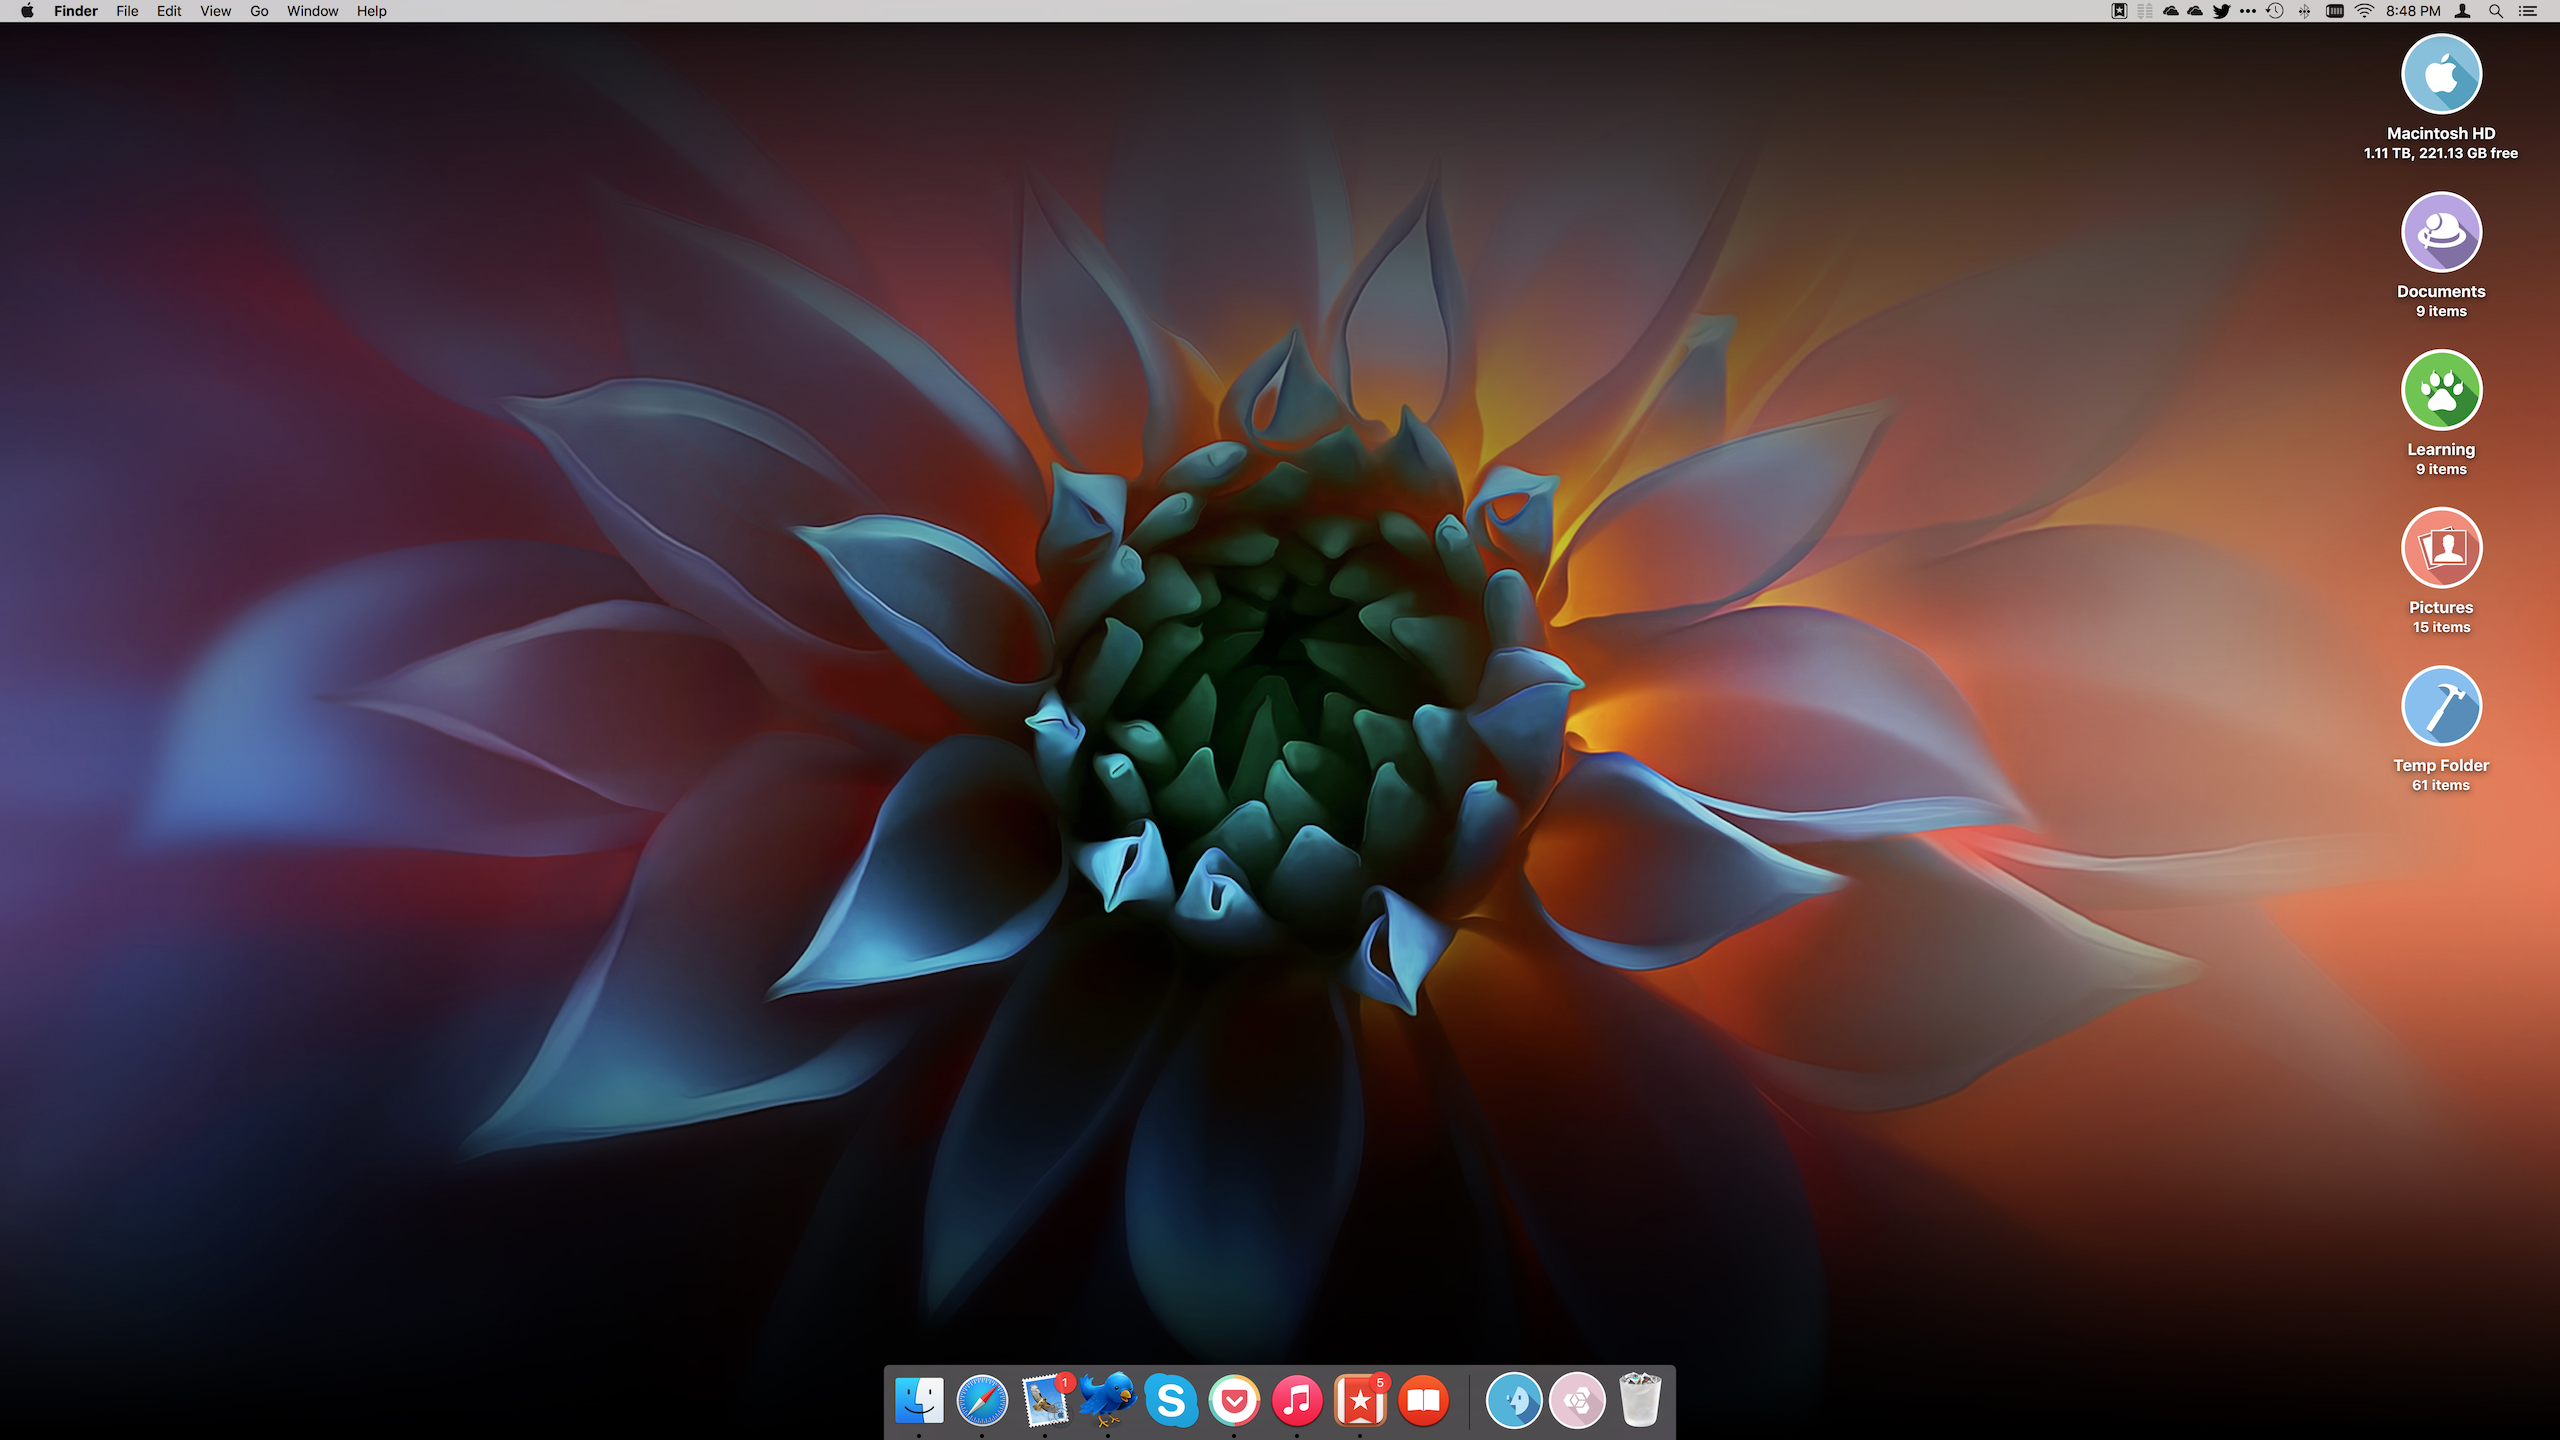Open the Music app in the dock
This screenshot has height=1440, width=2560.
1297,1400
